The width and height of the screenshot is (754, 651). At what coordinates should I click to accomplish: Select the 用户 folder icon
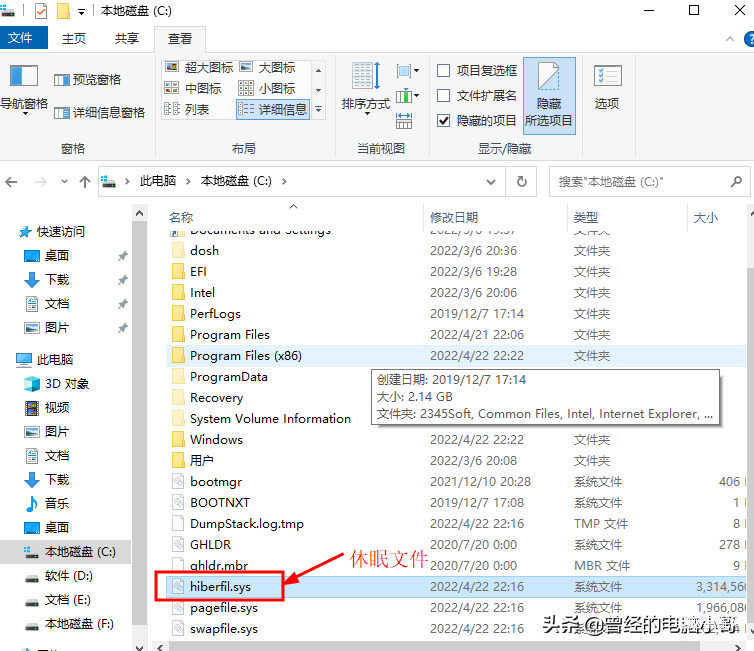click(178, 461)
